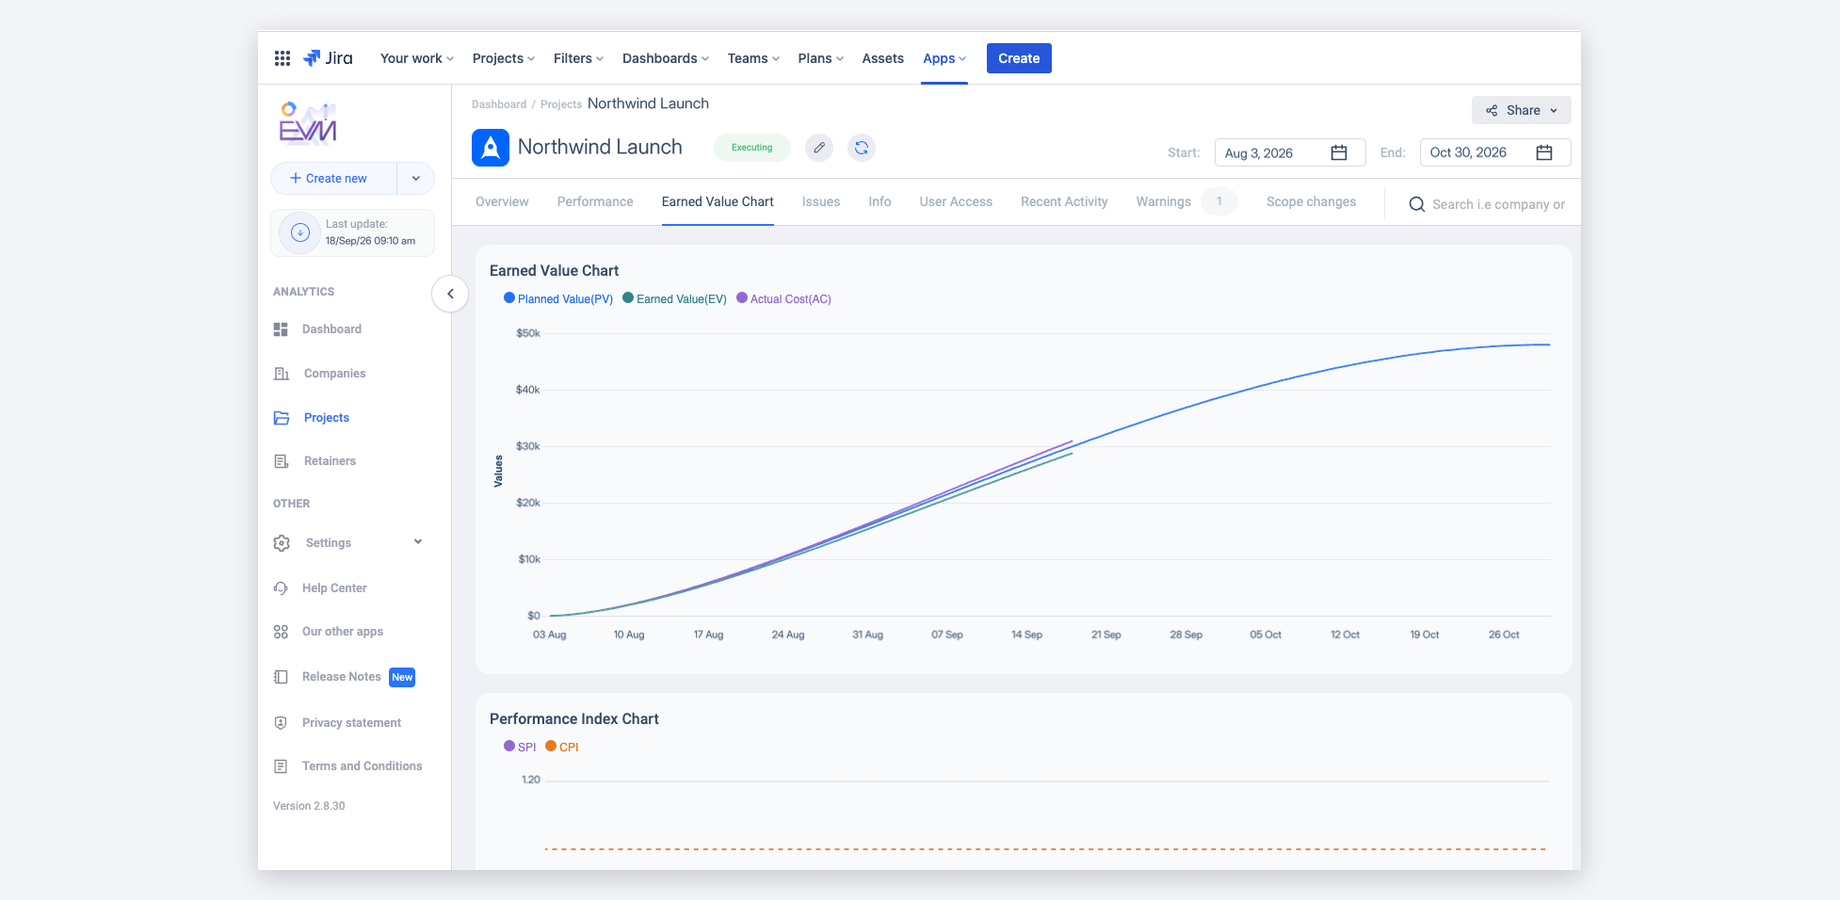Expand the Settings submenu chevron
Viewport: 1840px width, 900px height.
[x=418, y=542]
